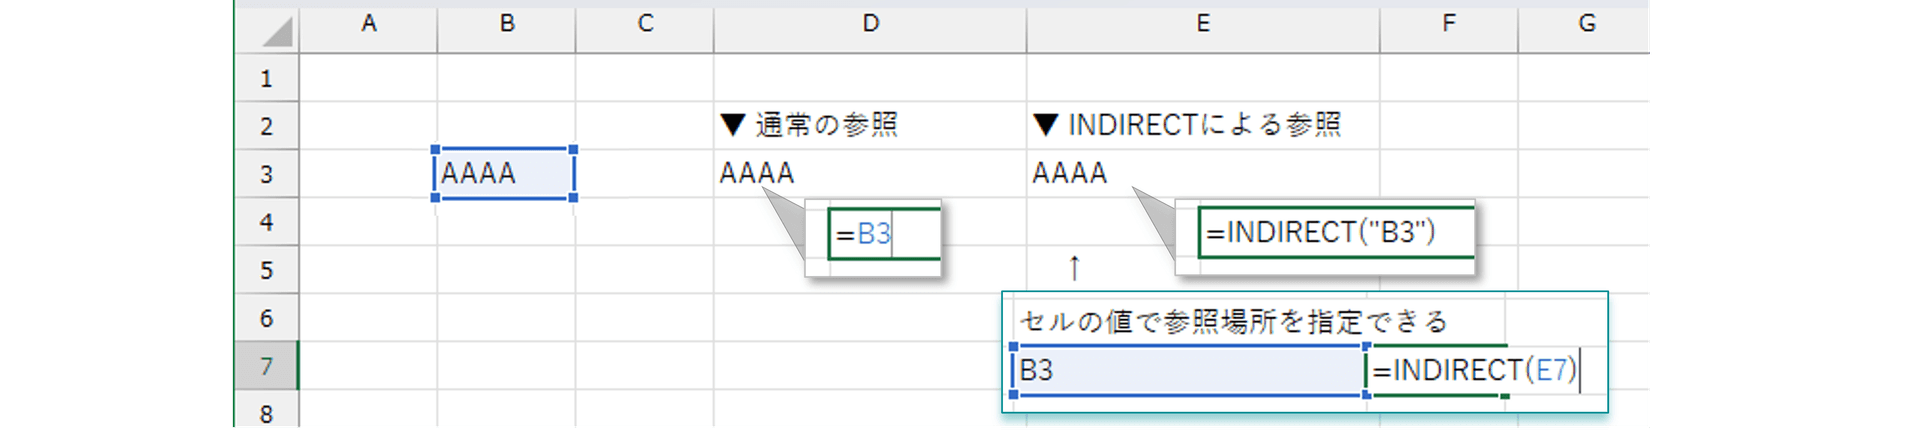This screenshot has height=432, width=1920.
Task: Select row 7 header
Action: [266, 366]
